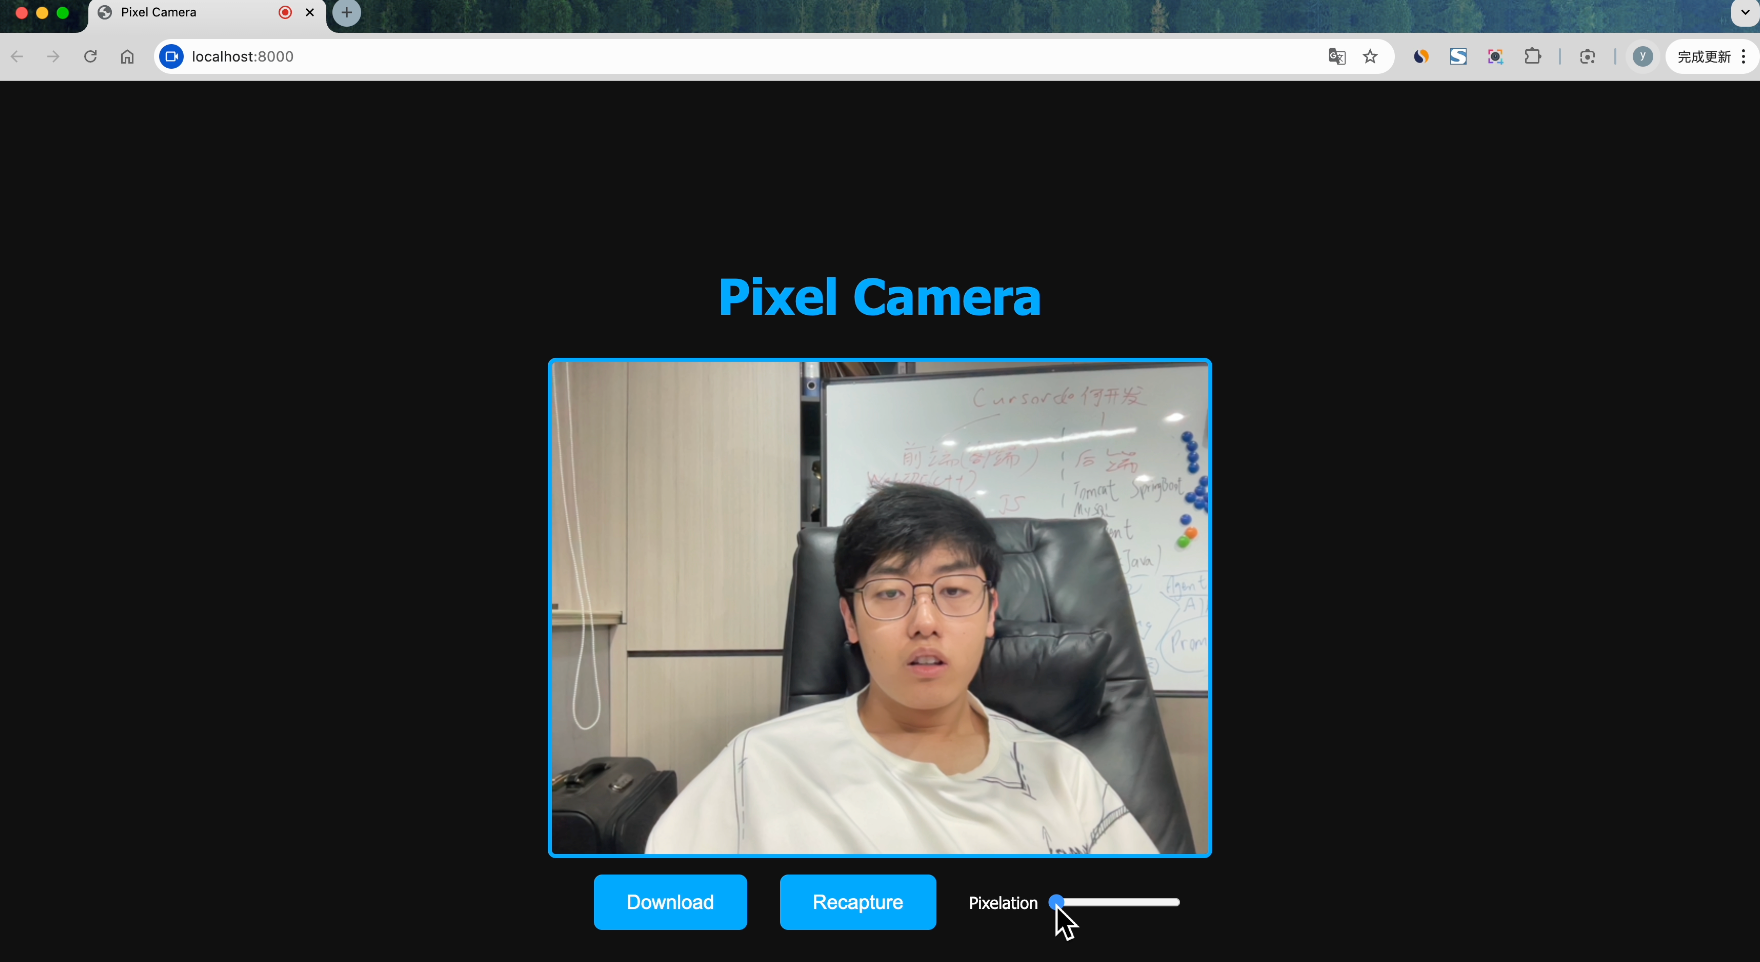1760x962 pixels.
Task: Click the captured camera photo preview
Action: click(x=880, y=608)
